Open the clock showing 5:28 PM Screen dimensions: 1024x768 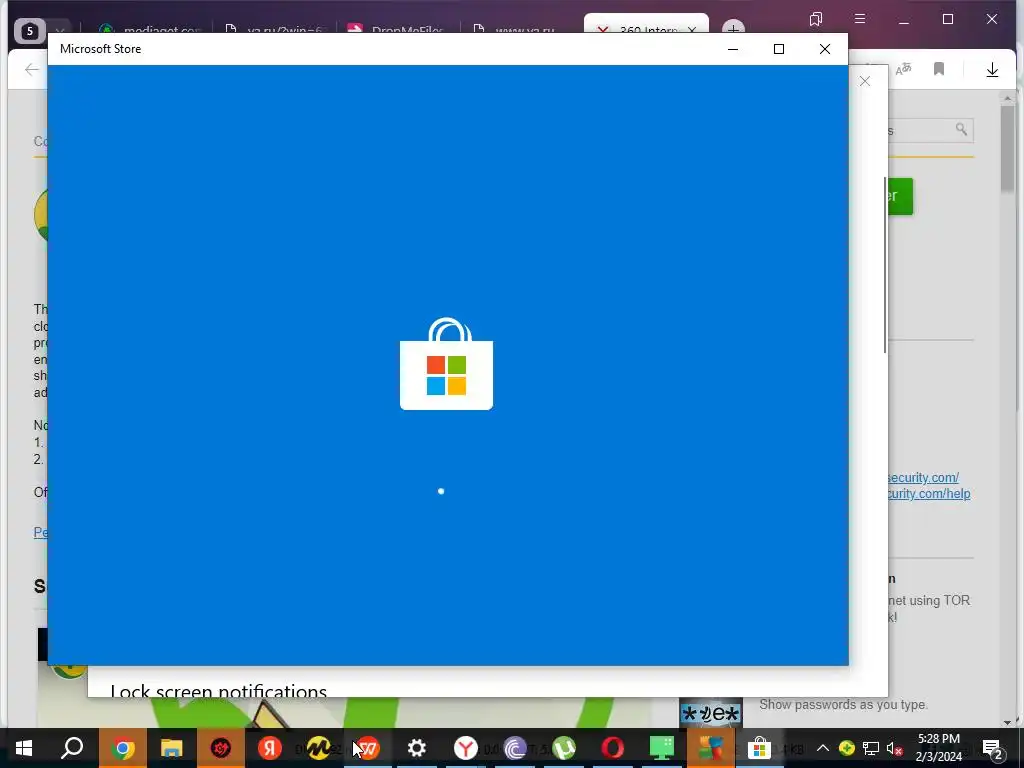point(938,748)
